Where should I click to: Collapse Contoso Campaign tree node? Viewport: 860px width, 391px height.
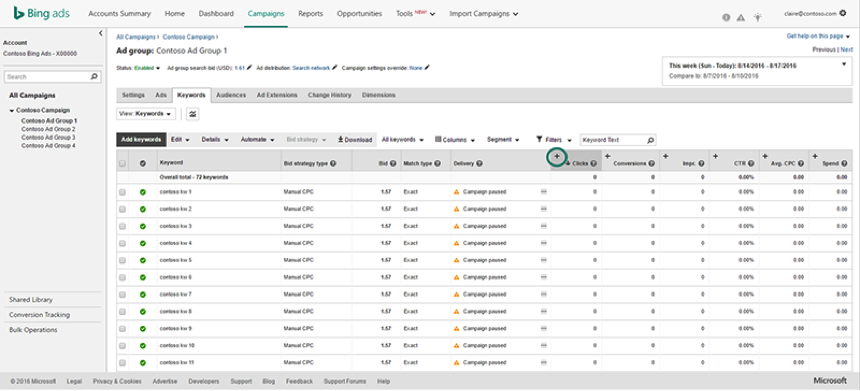(12, 111)
